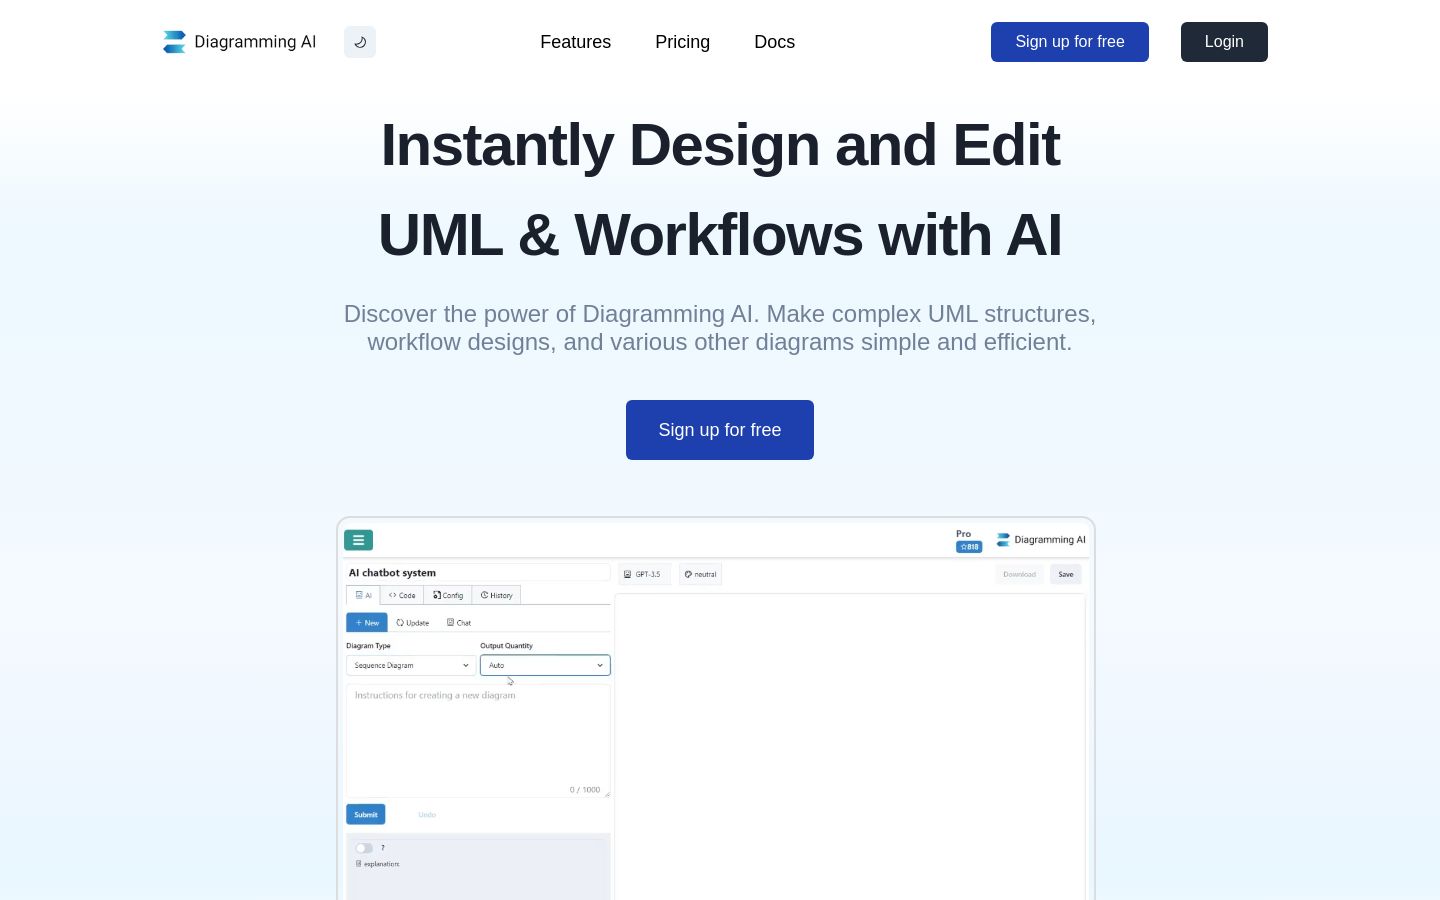The height and width of the screenshot is (900, 1440).
Task: Click Sign up for free in header
Action: tap(1070, 42)
